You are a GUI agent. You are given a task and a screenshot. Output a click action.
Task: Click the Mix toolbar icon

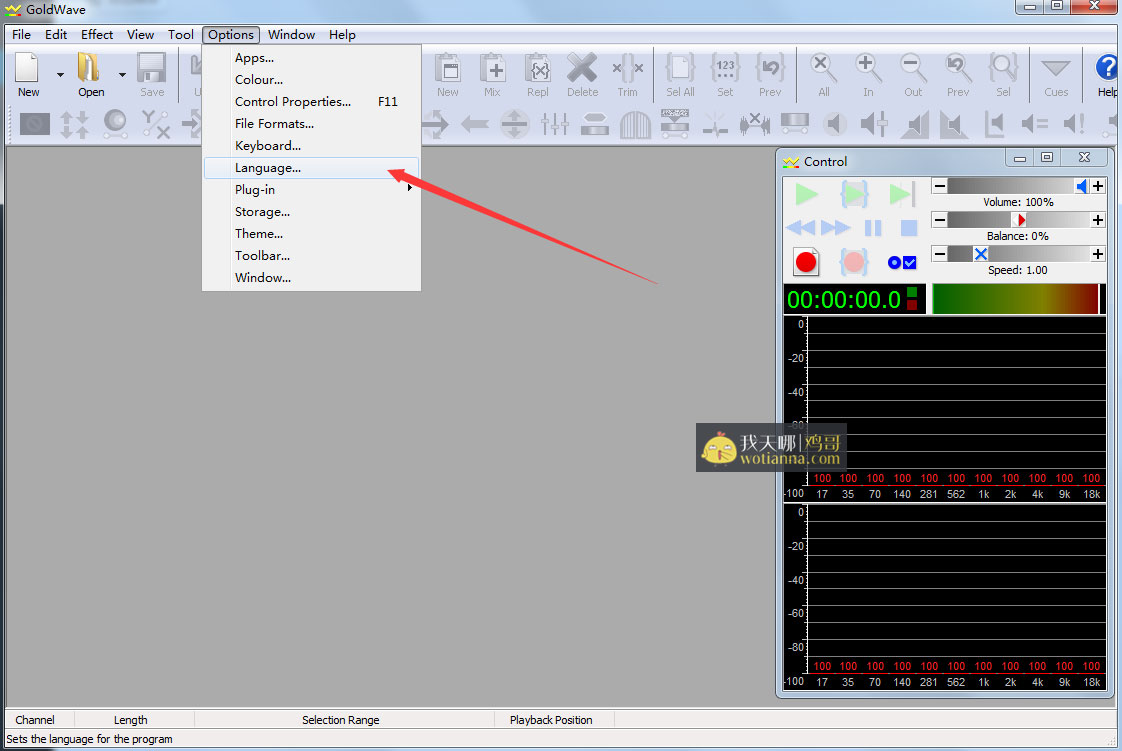492,69
